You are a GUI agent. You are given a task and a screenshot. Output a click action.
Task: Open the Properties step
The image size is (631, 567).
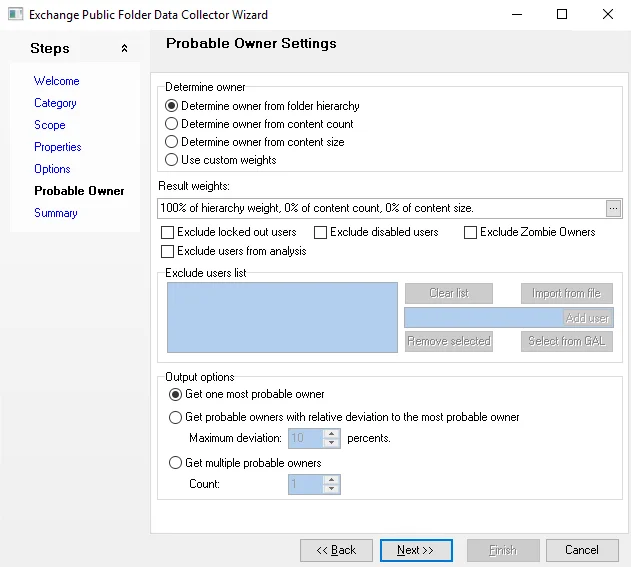58,147
